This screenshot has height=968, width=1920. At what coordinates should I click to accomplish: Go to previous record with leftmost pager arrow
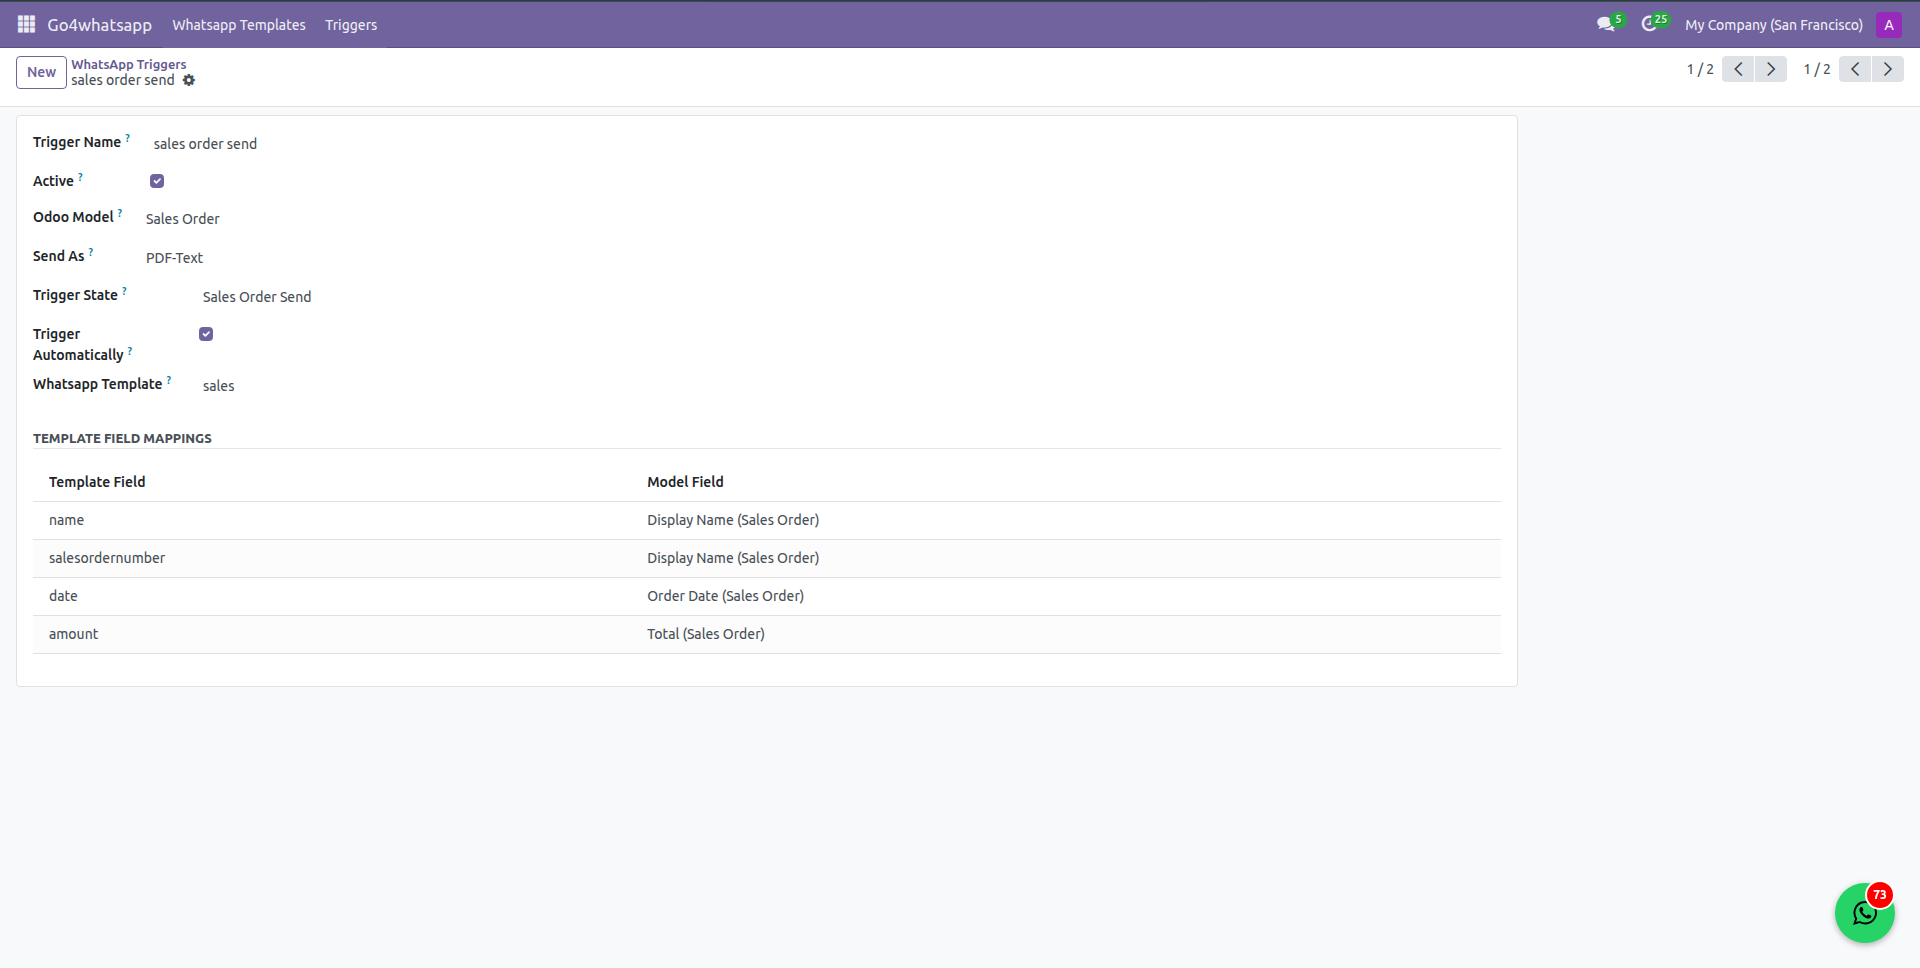[x=1738, y=69]
